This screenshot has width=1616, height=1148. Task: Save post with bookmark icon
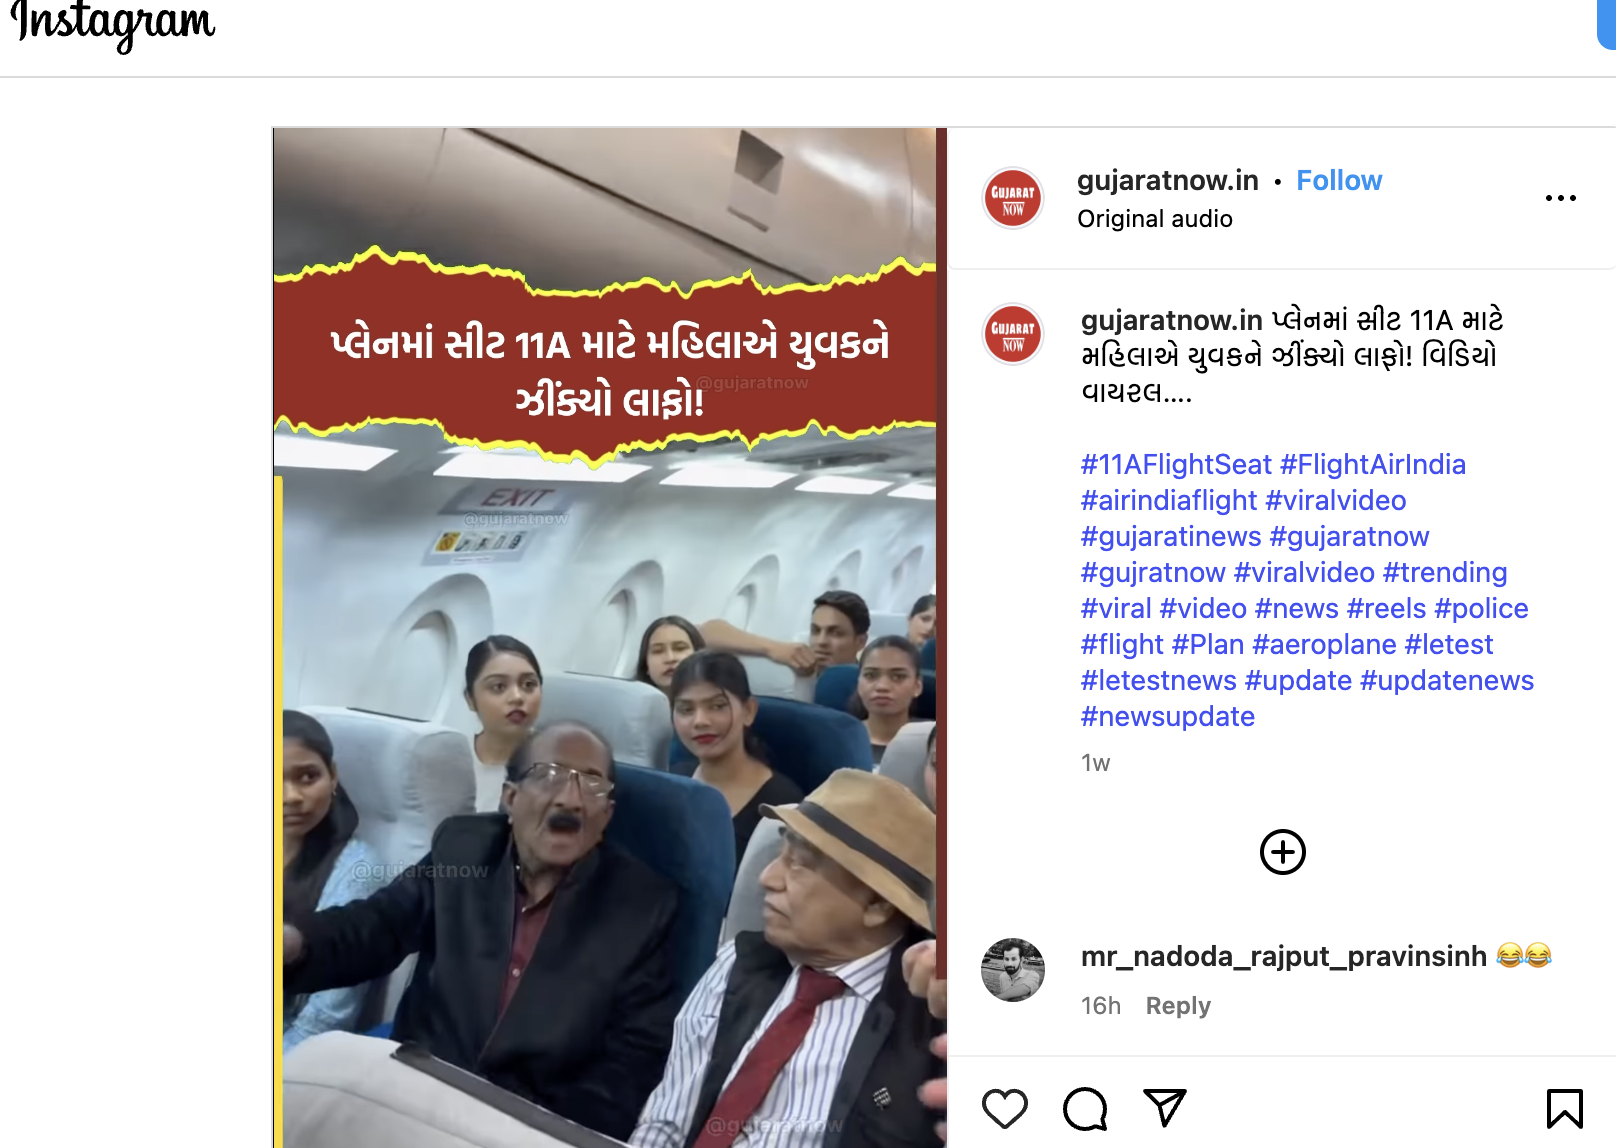coord(1565,1108)
